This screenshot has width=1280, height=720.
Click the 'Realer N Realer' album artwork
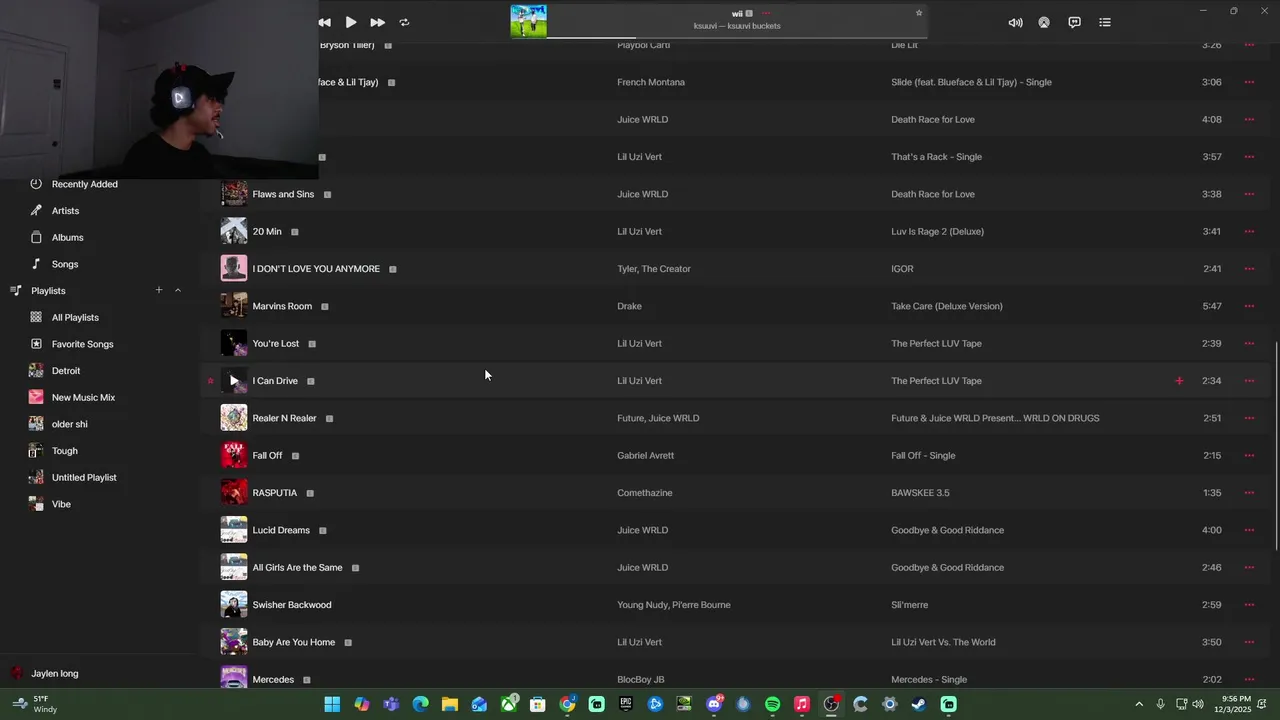coord(234,418)
